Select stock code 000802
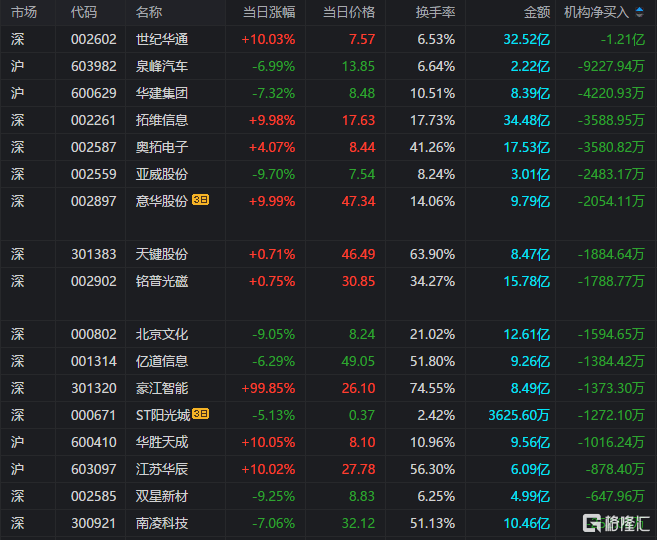The height and width of the screenshot is (540, 657). pos(93,334)
